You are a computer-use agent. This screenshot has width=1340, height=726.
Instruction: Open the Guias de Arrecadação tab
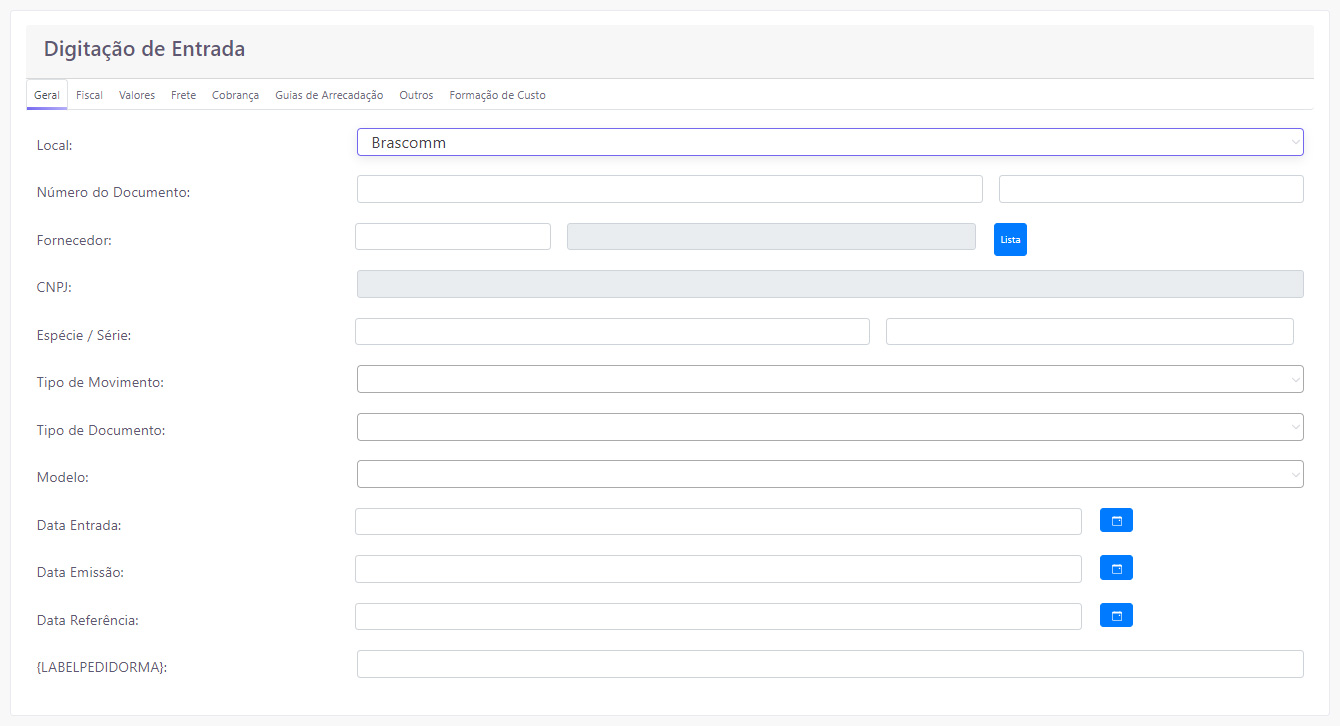[329, 95]
